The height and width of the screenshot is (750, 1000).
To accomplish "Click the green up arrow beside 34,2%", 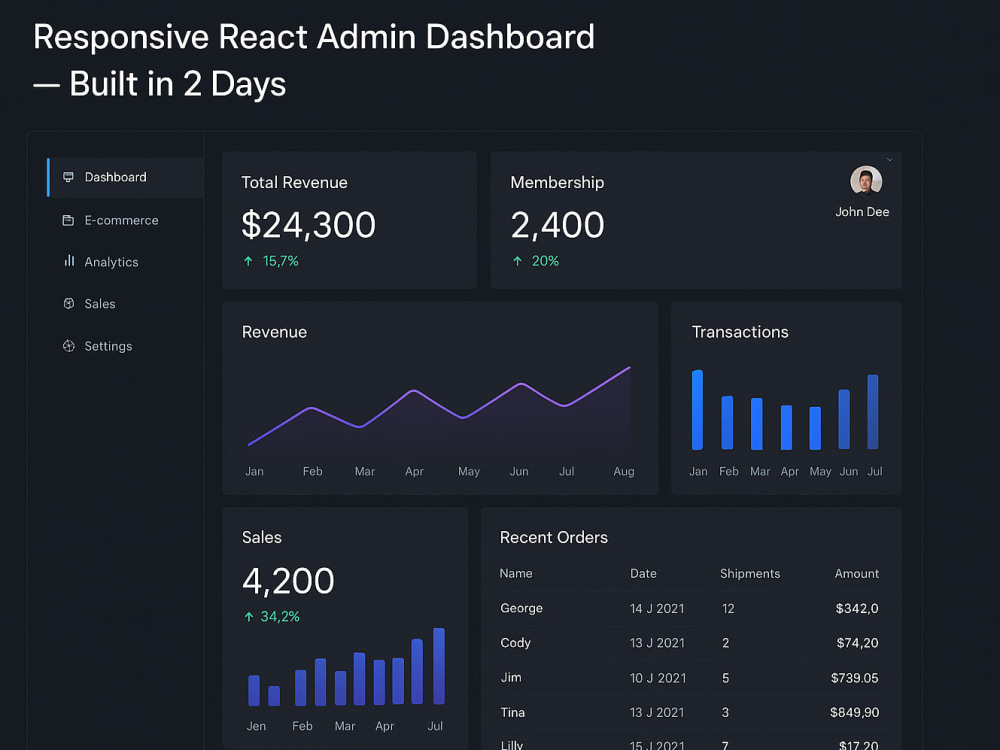I will click(249, 617).
